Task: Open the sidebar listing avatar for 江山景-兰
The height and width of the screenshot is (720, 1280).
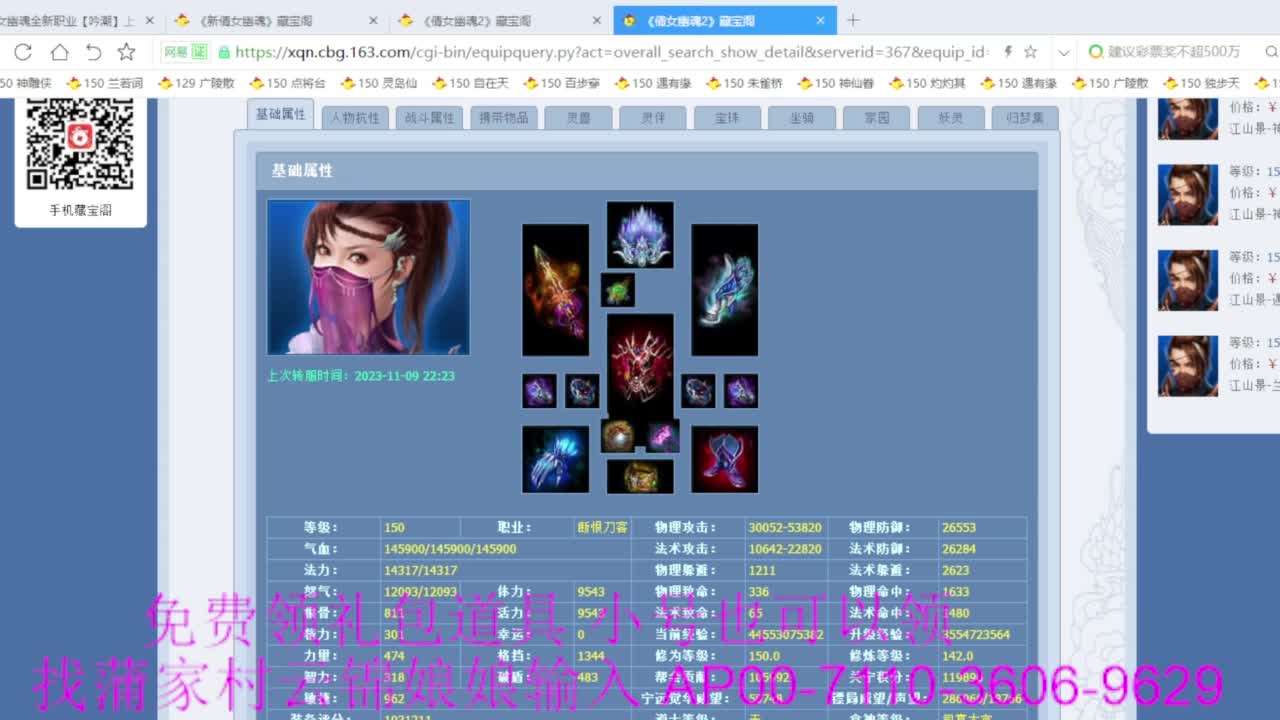Action: 1188,365
